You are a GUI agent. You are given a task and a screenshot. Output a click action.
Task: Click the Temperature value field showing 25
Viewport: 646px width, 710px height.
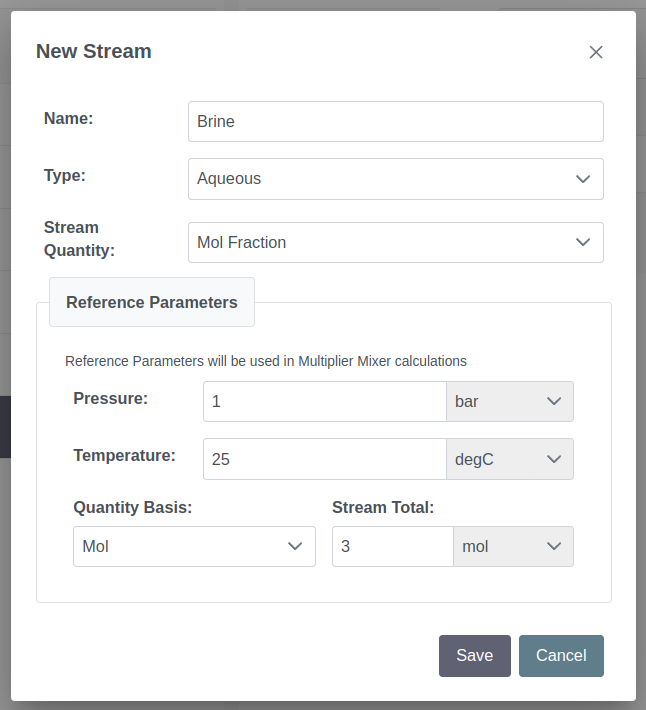pyautogui.click(x=325, y=459)
